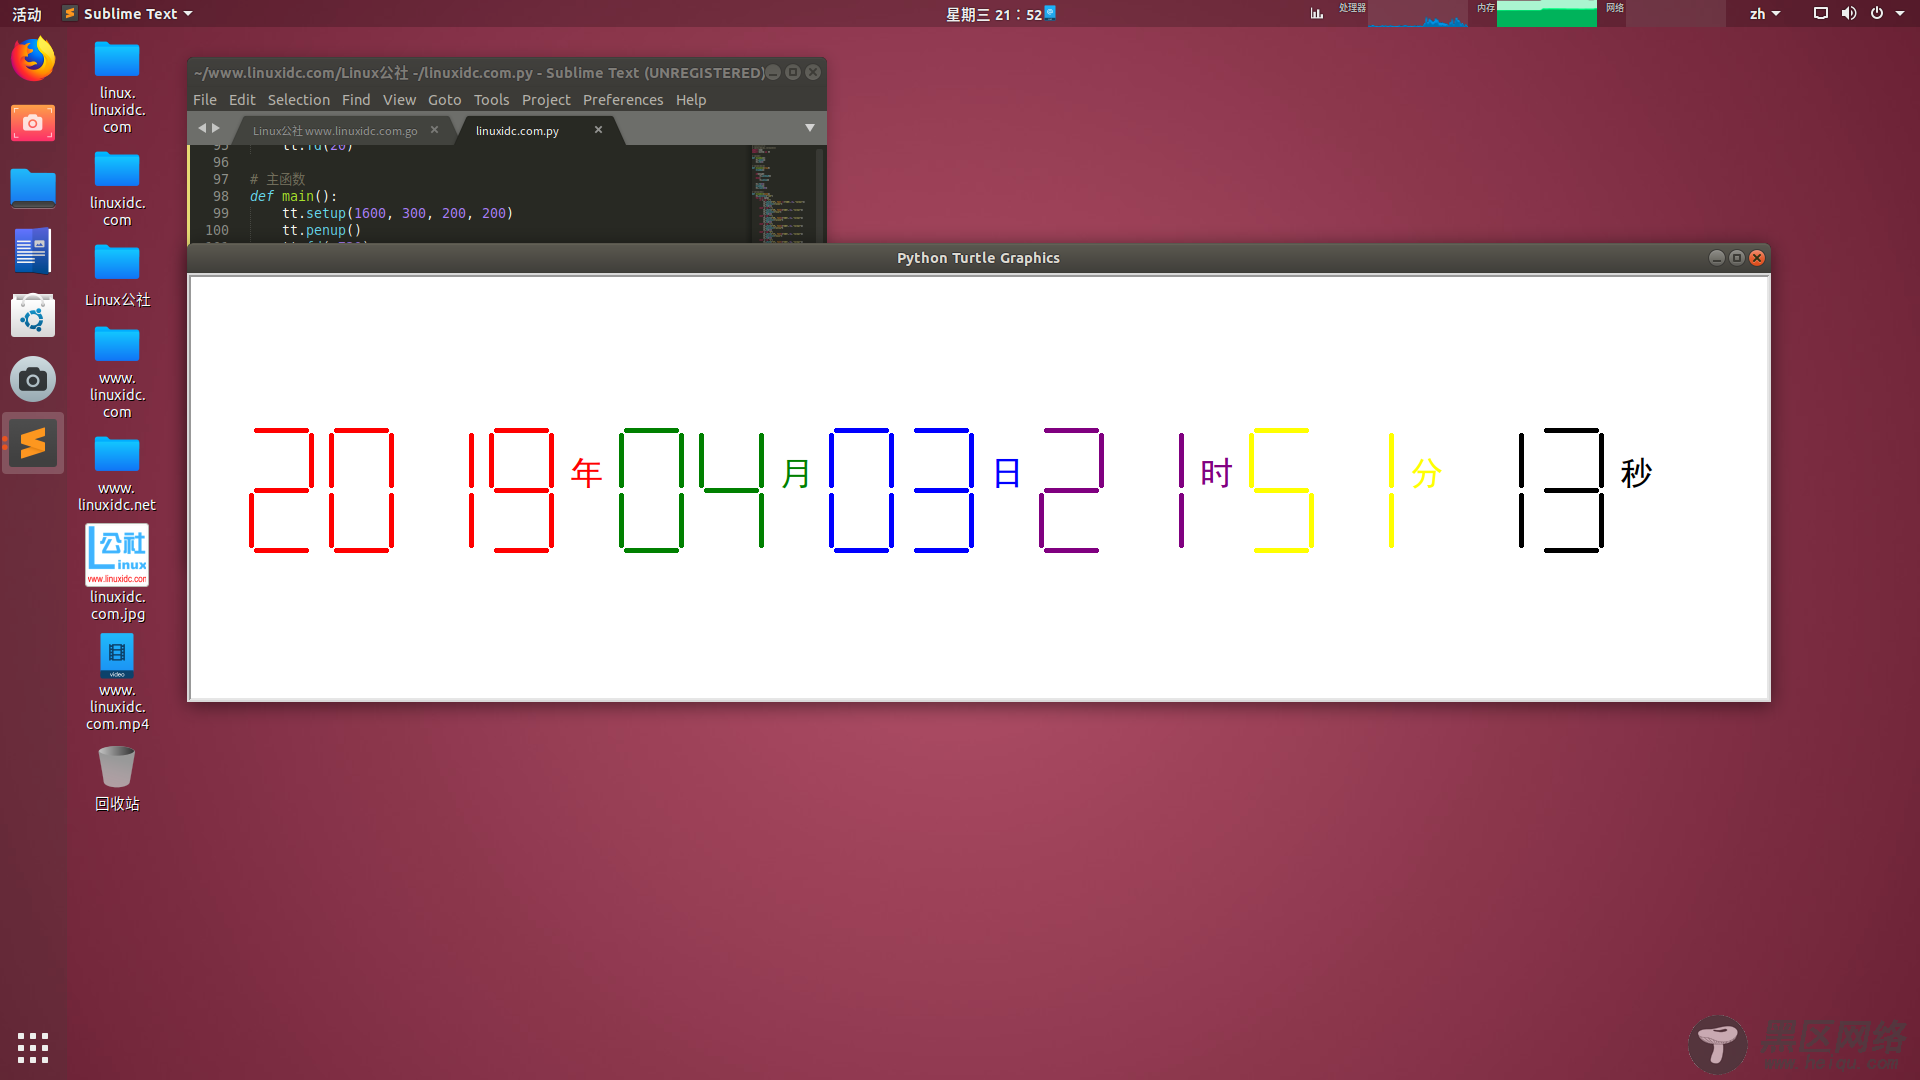The image size is (1920, 1080).
Task: Open the Edit menu
Action: click(x=241, y=100)
